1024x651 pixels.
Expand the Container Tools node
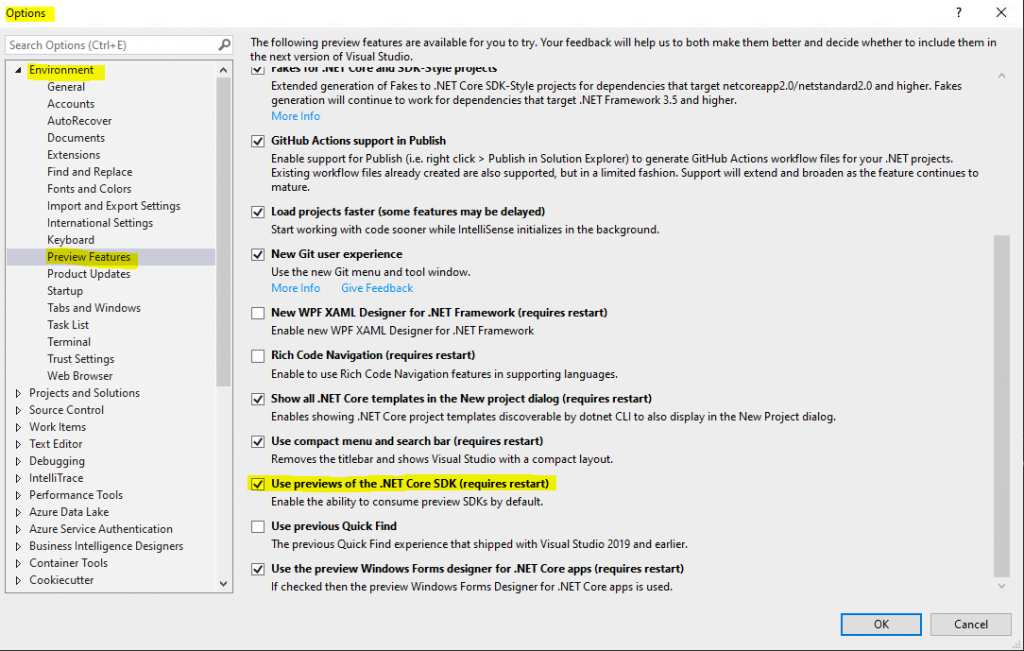click(18, 563)
